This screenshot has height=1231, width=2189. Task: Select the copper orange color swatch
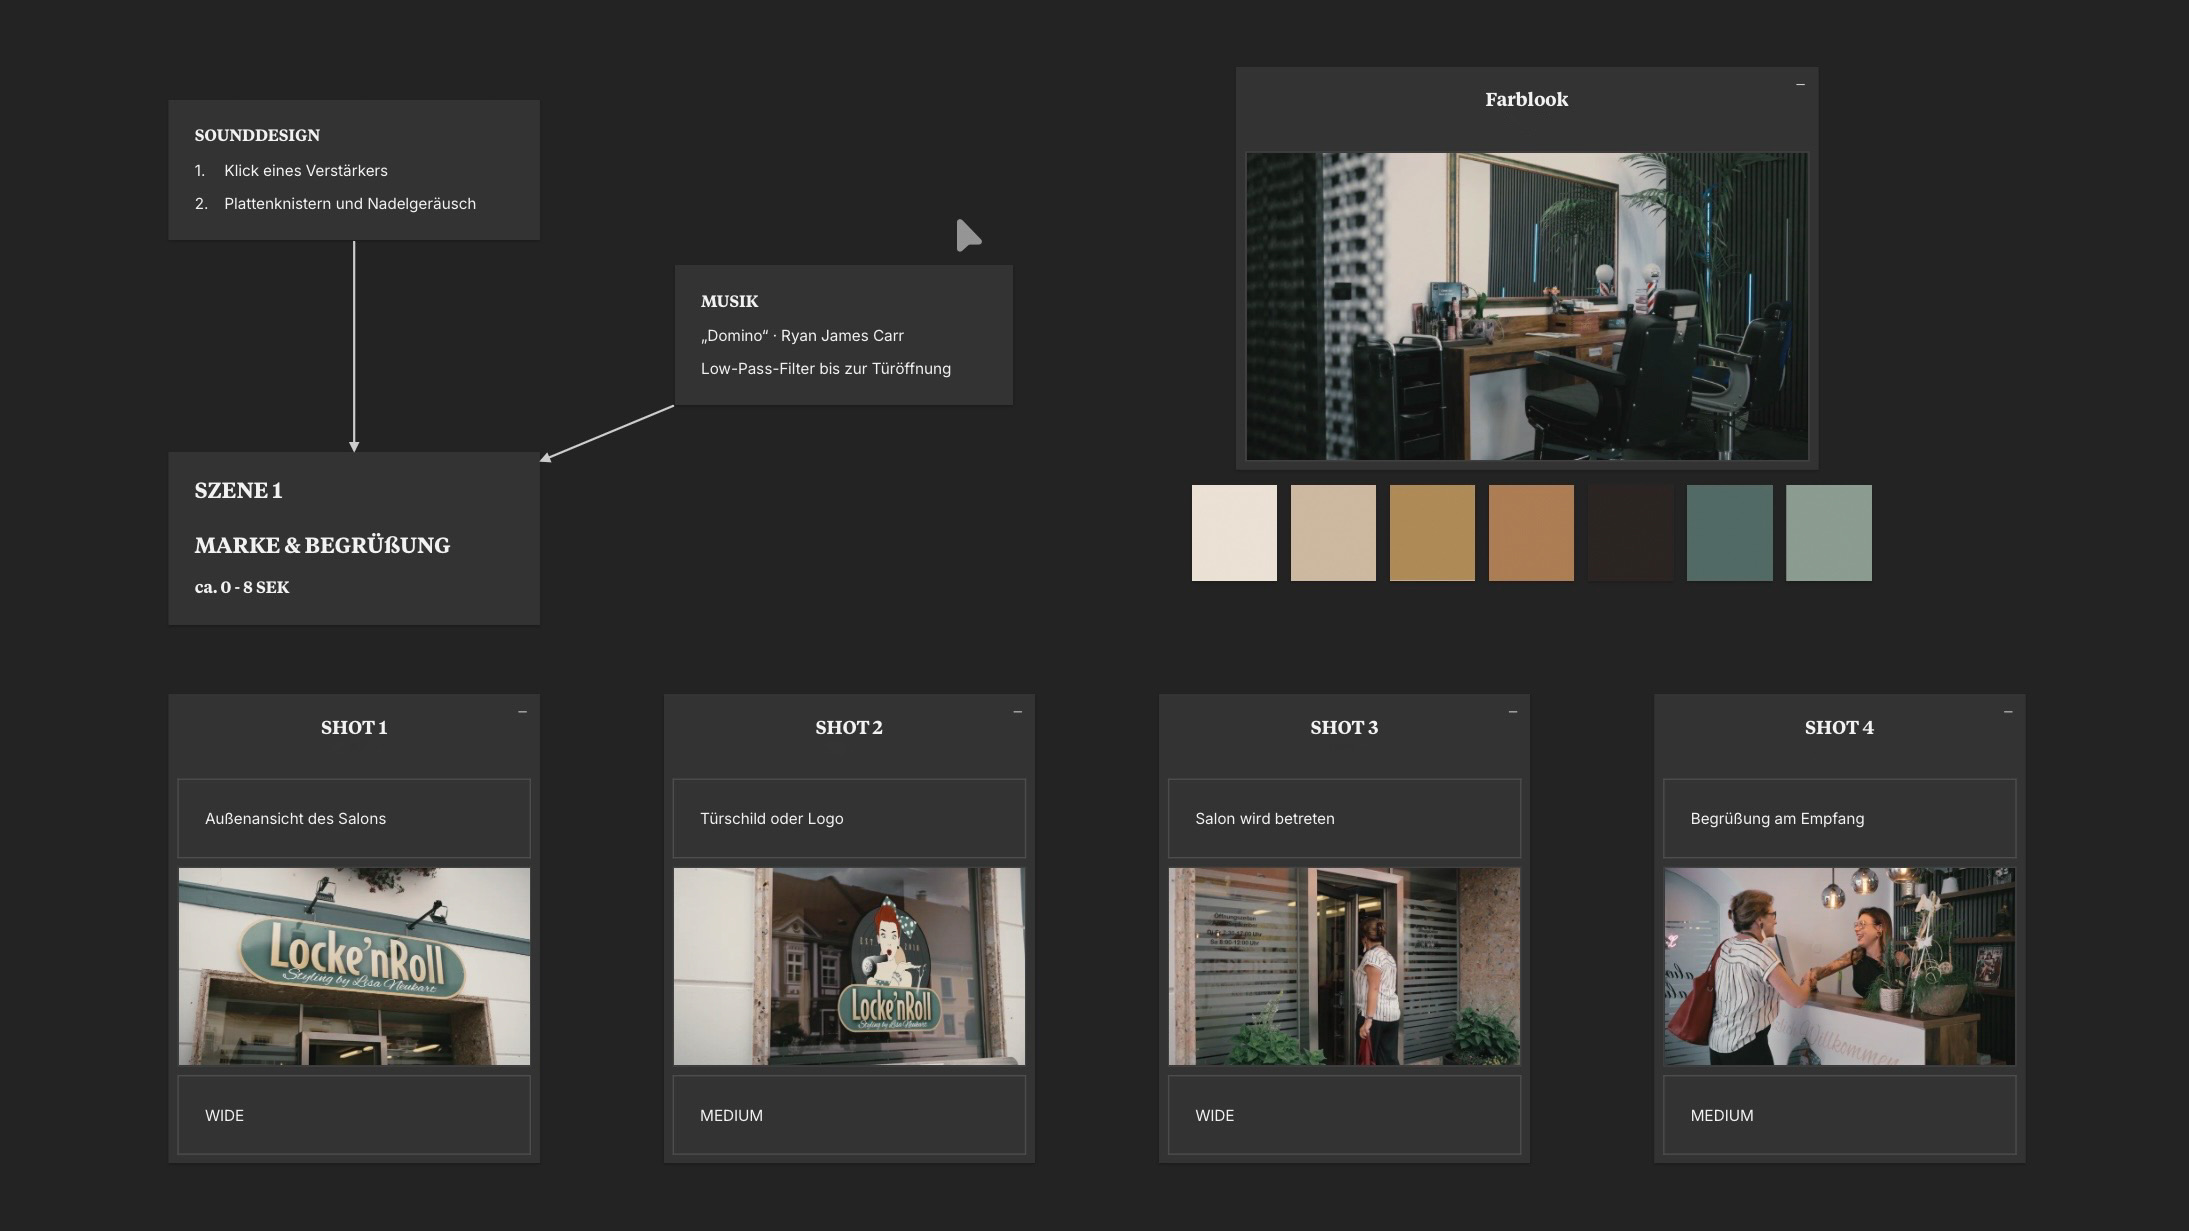coord(1531,533)
